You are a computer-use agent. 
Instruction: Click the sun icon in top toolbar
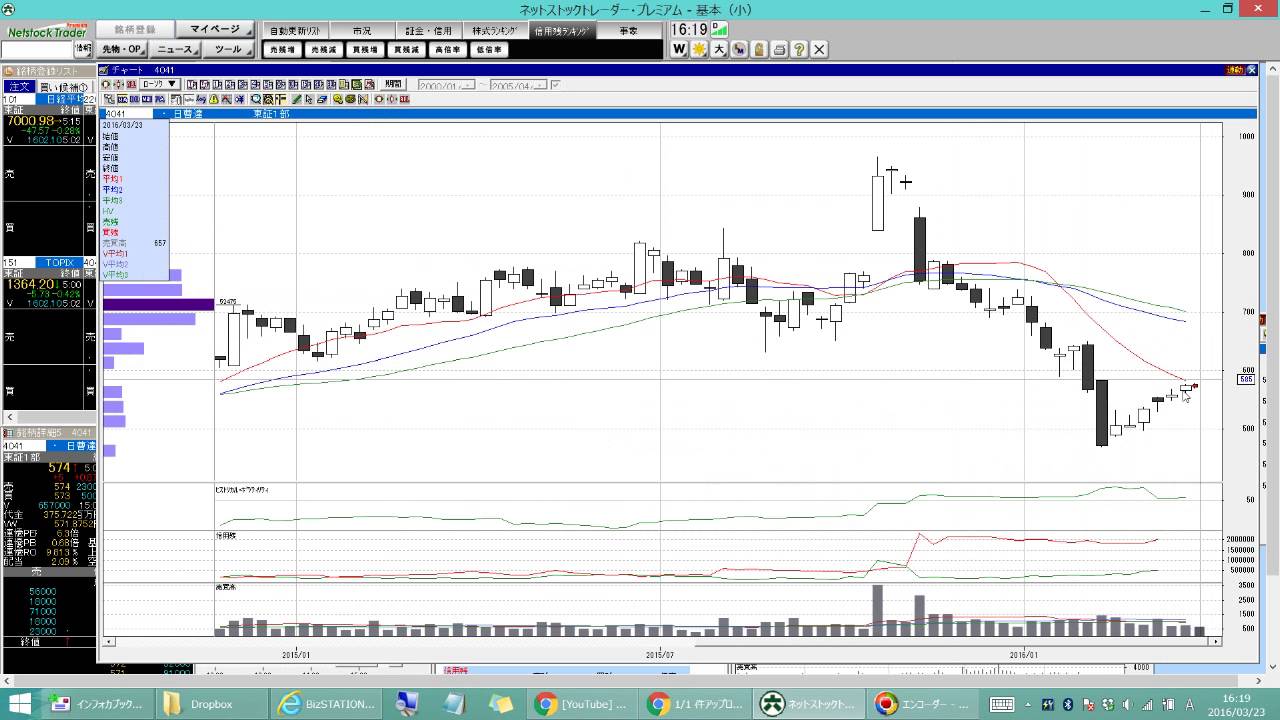click(x=699, y=49)
